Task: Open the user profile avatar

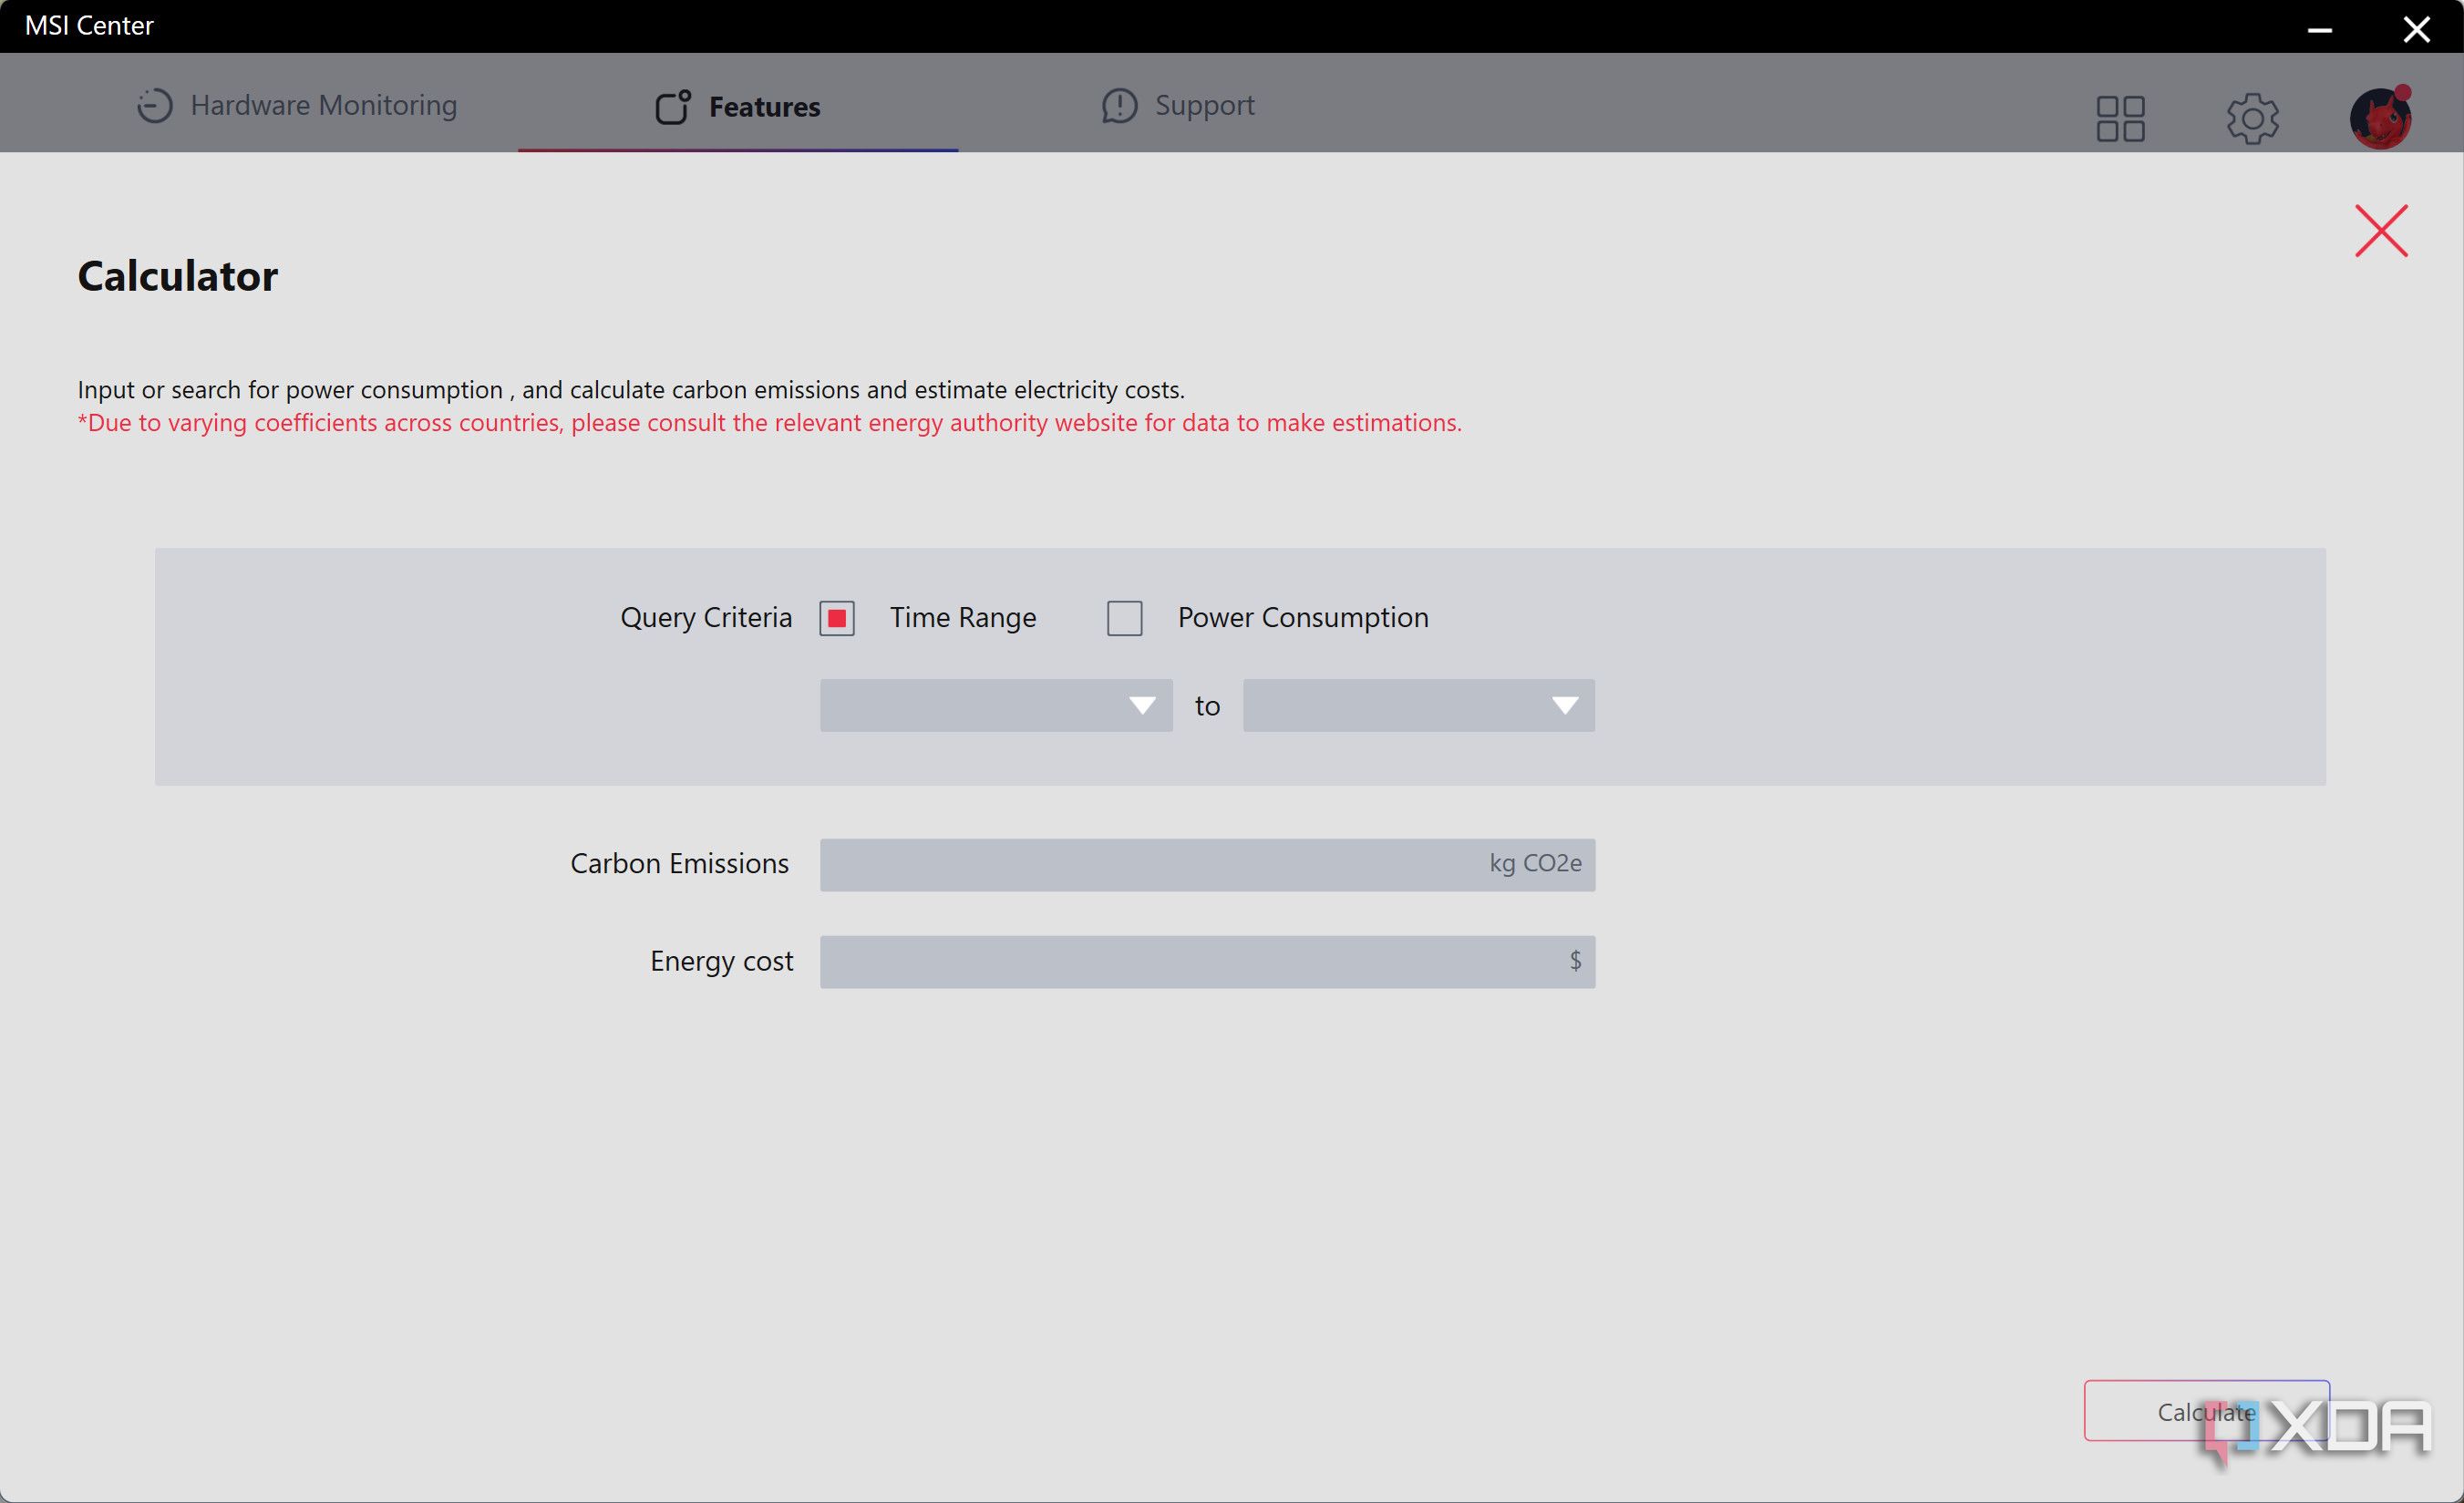Action: [x=2381, y=118]
